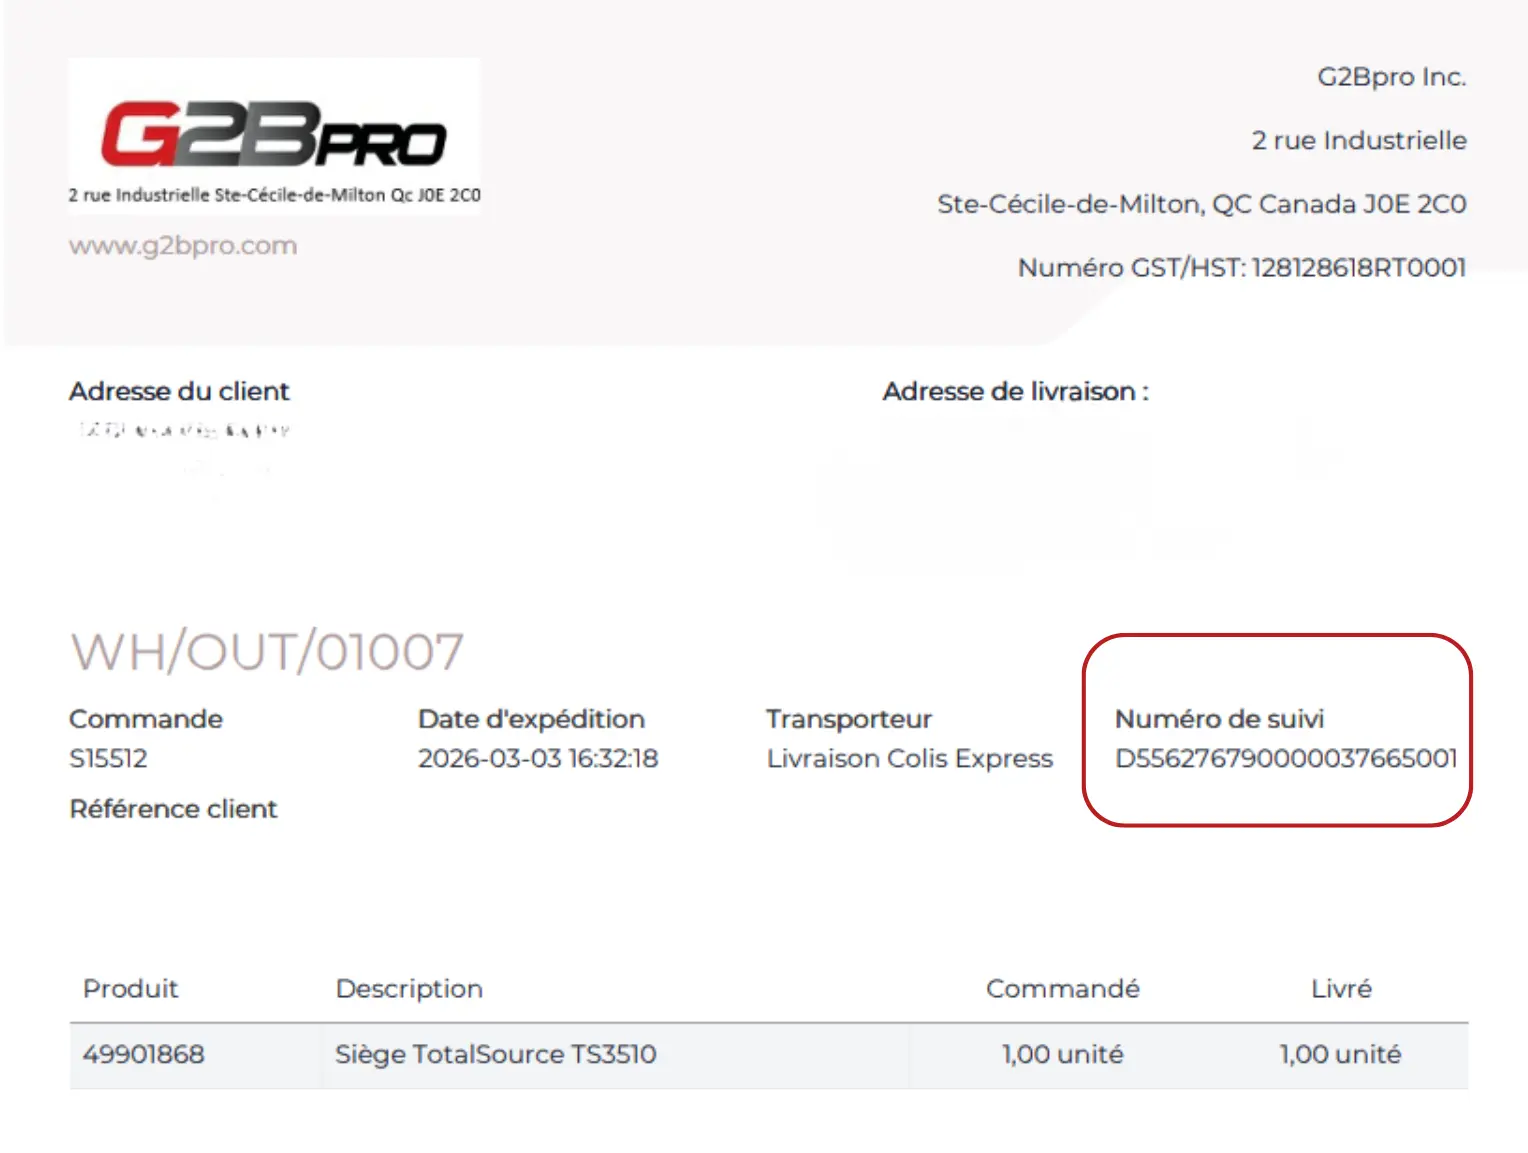1528x1153 pixels.
Task: Click the Description column header
Action: pos(409,989)
